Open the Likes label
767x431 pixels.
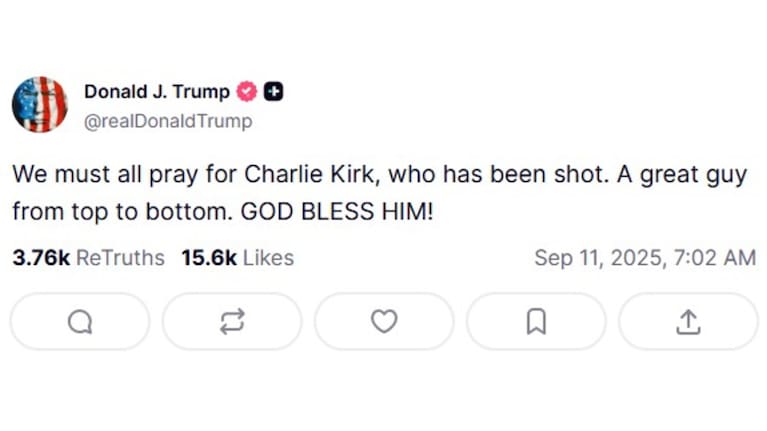click(x=268, y=258)
